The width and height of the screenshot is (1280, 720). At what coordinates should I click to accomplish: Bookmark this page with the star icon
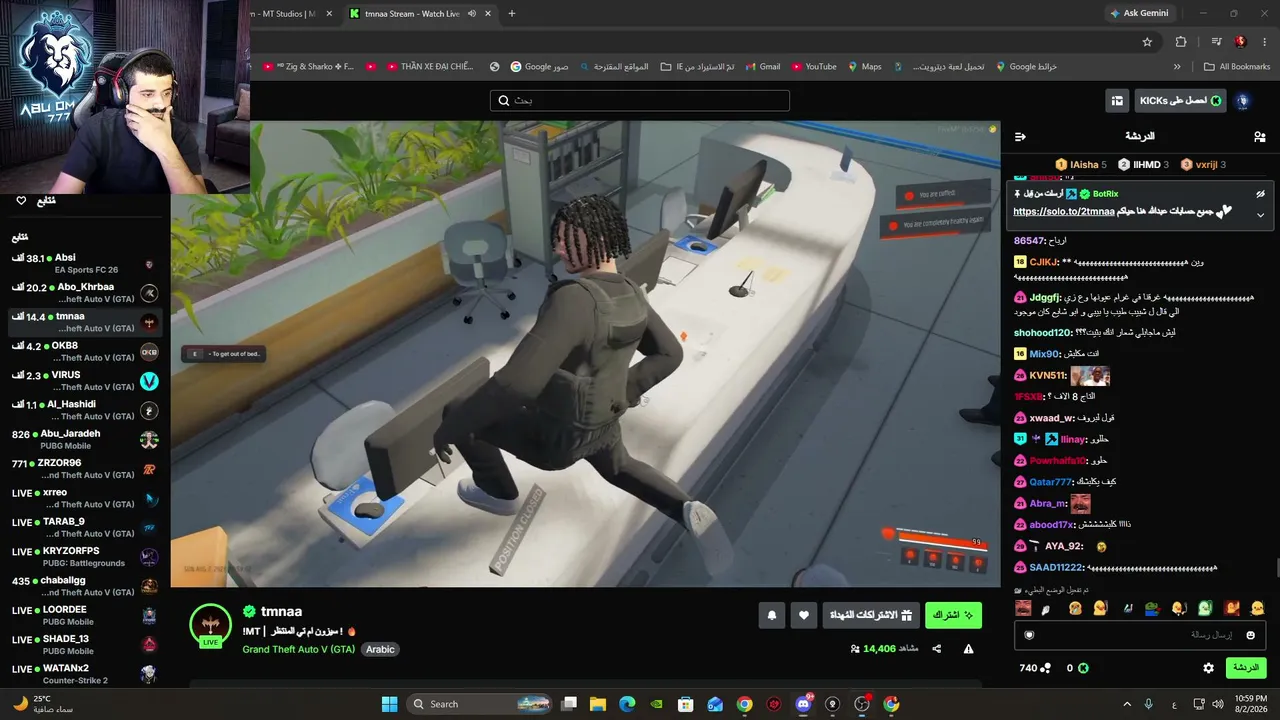click(1147, 42)
